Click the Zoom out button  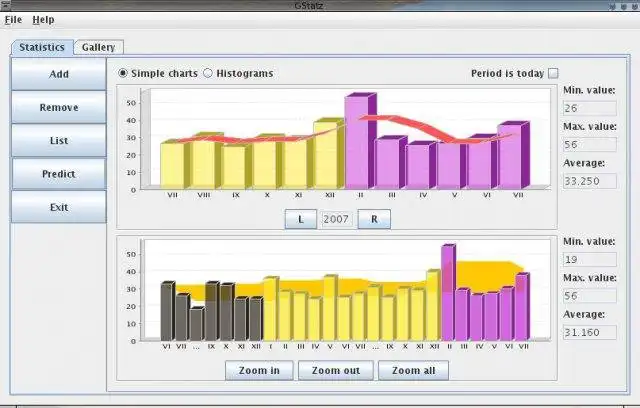tap(336, 370)
